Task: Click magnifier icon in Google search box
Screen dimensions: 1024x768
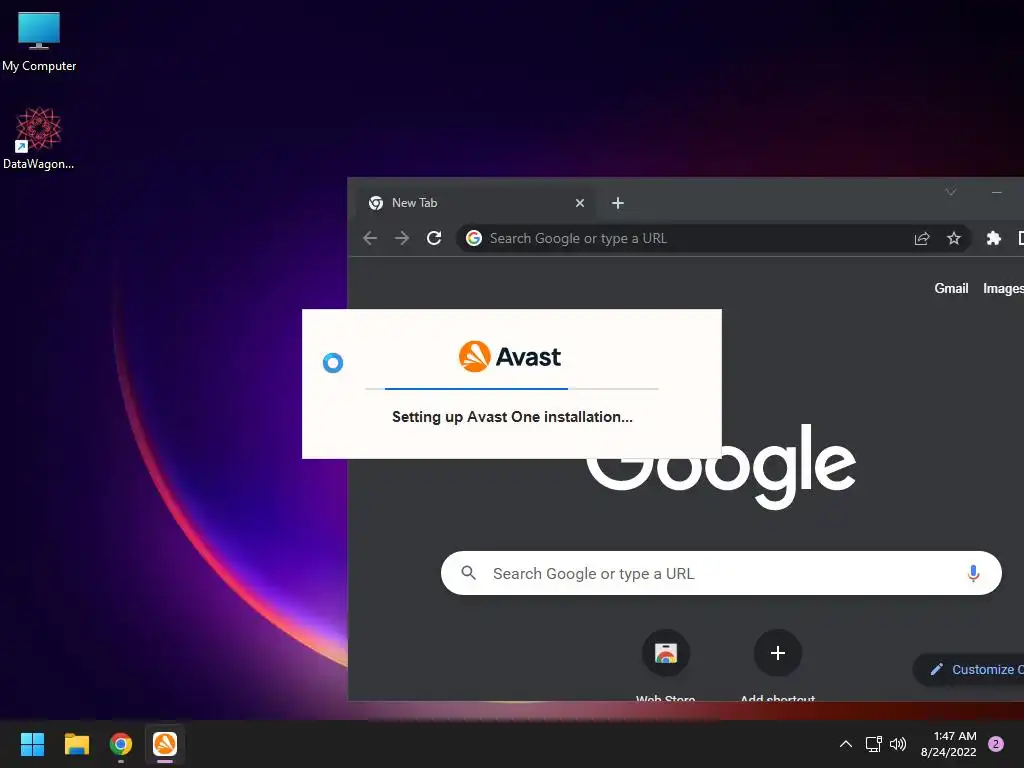Action: pyautogui.click(x=469, y=573)
